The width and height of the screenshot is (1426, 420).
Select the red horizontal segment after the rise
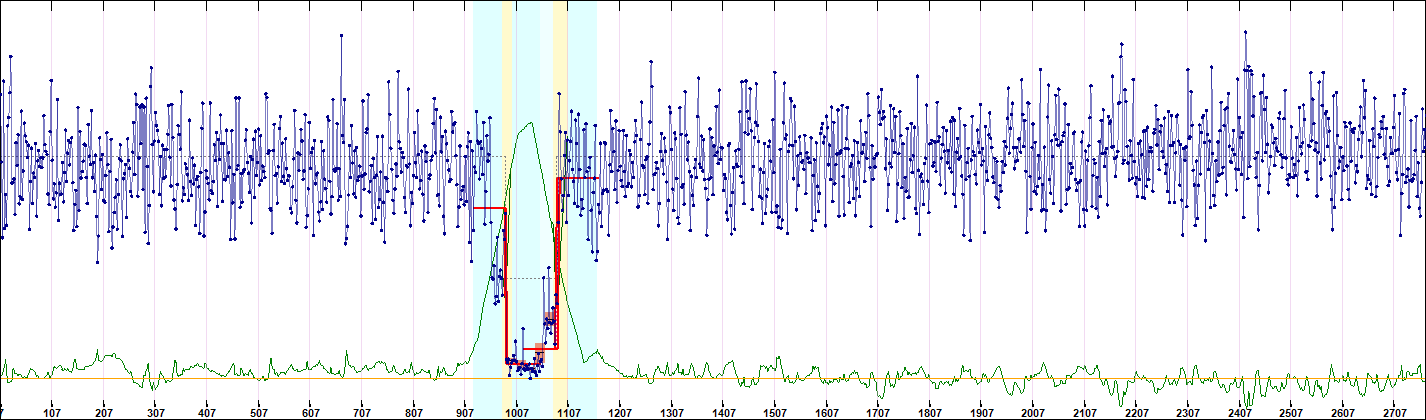pyautogui.click(x=577, y=178)
